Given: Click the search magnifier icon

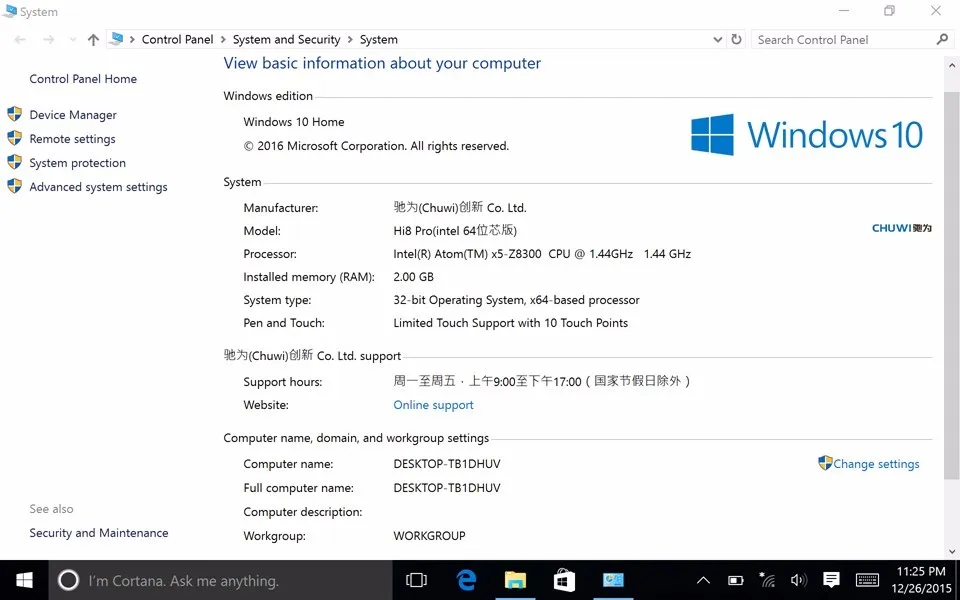Looking at the screenshot, I should (x=942, y=40).
